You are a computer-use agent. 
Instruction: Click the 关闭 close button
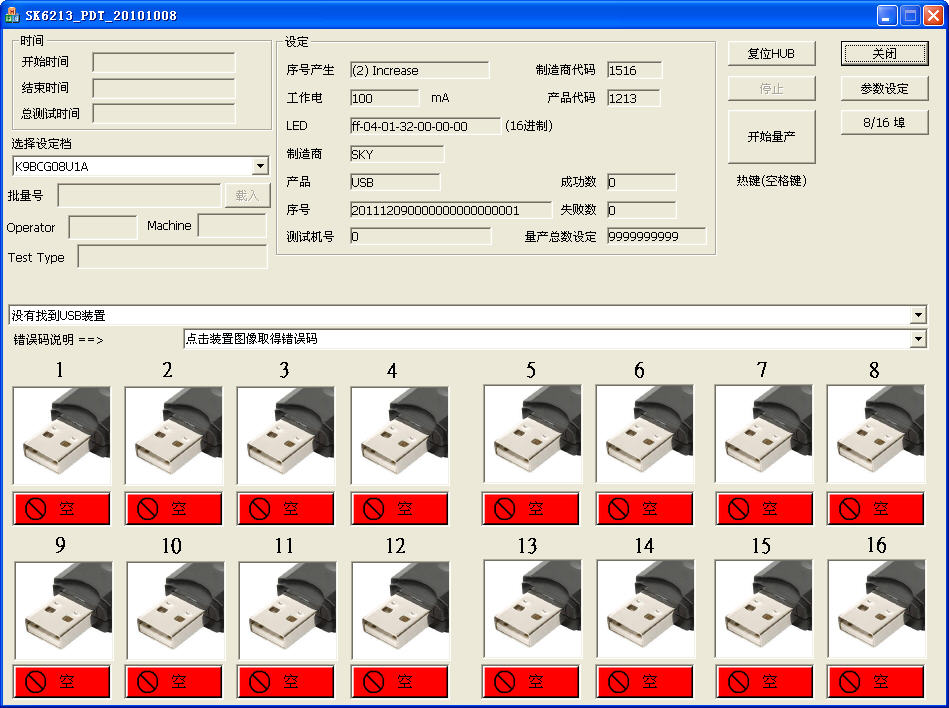[884, 53]
